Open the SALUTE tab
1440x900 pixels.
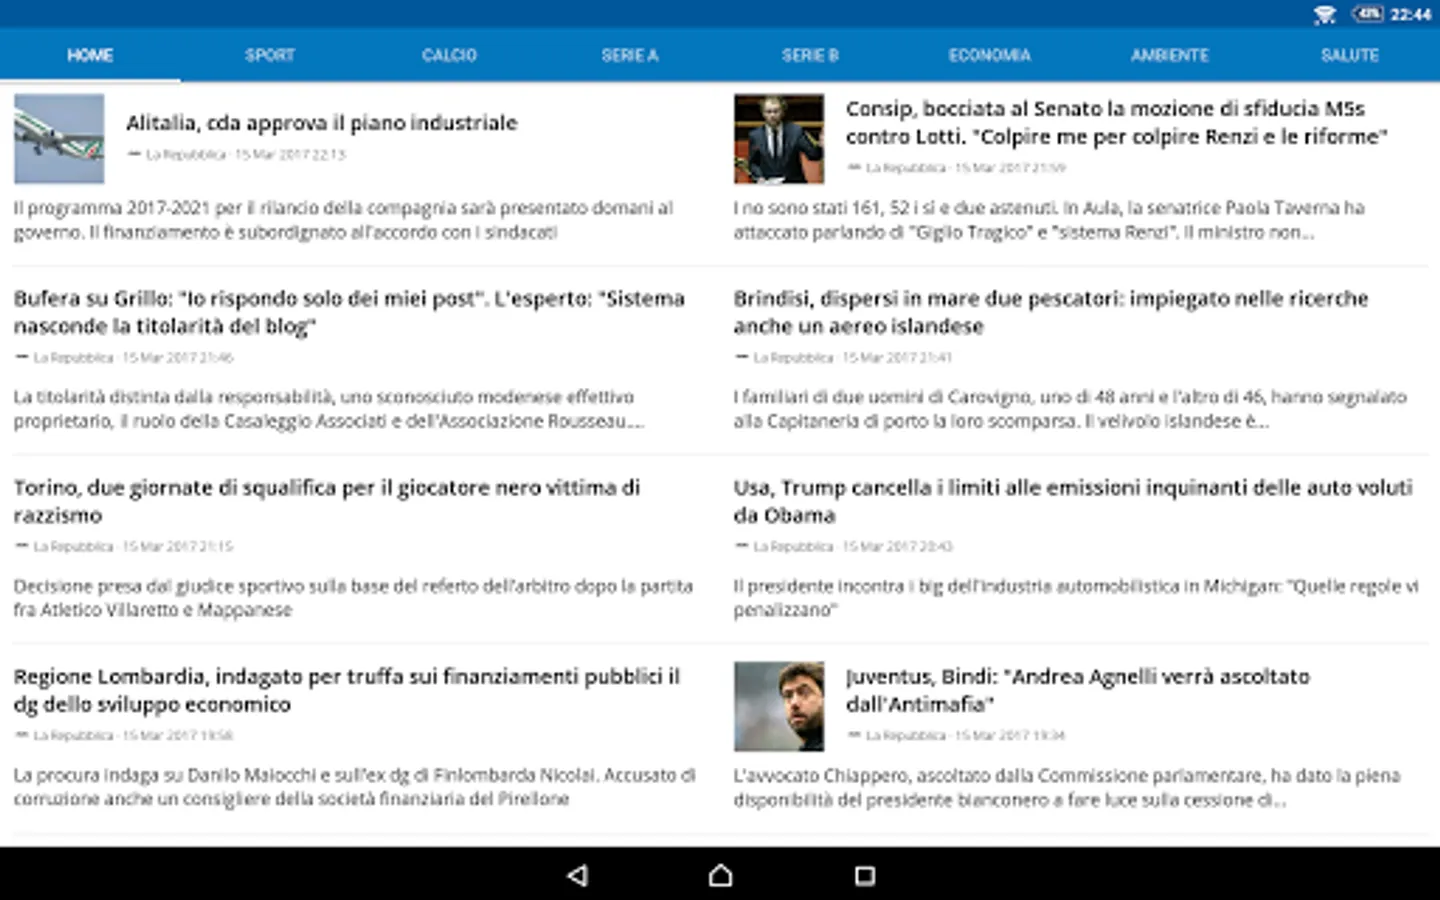[1350, 55]
